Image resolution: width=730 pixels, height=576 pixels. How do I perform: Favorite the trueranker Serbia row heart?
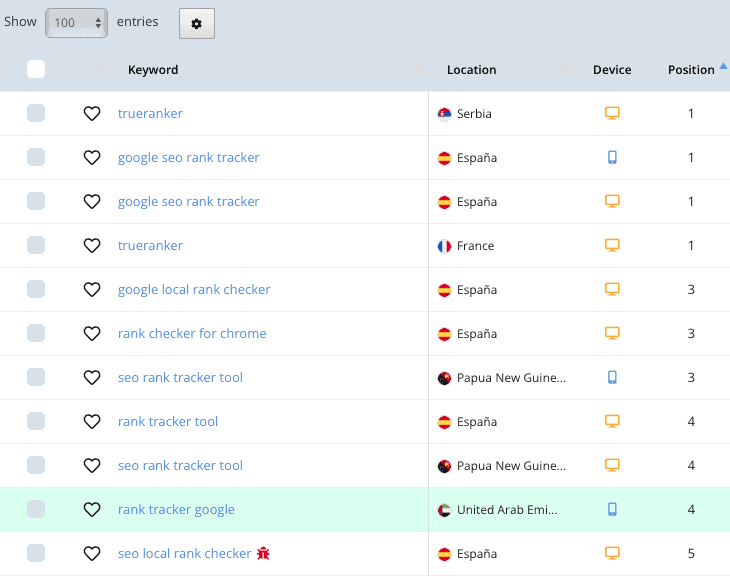[x=92, y=113]
